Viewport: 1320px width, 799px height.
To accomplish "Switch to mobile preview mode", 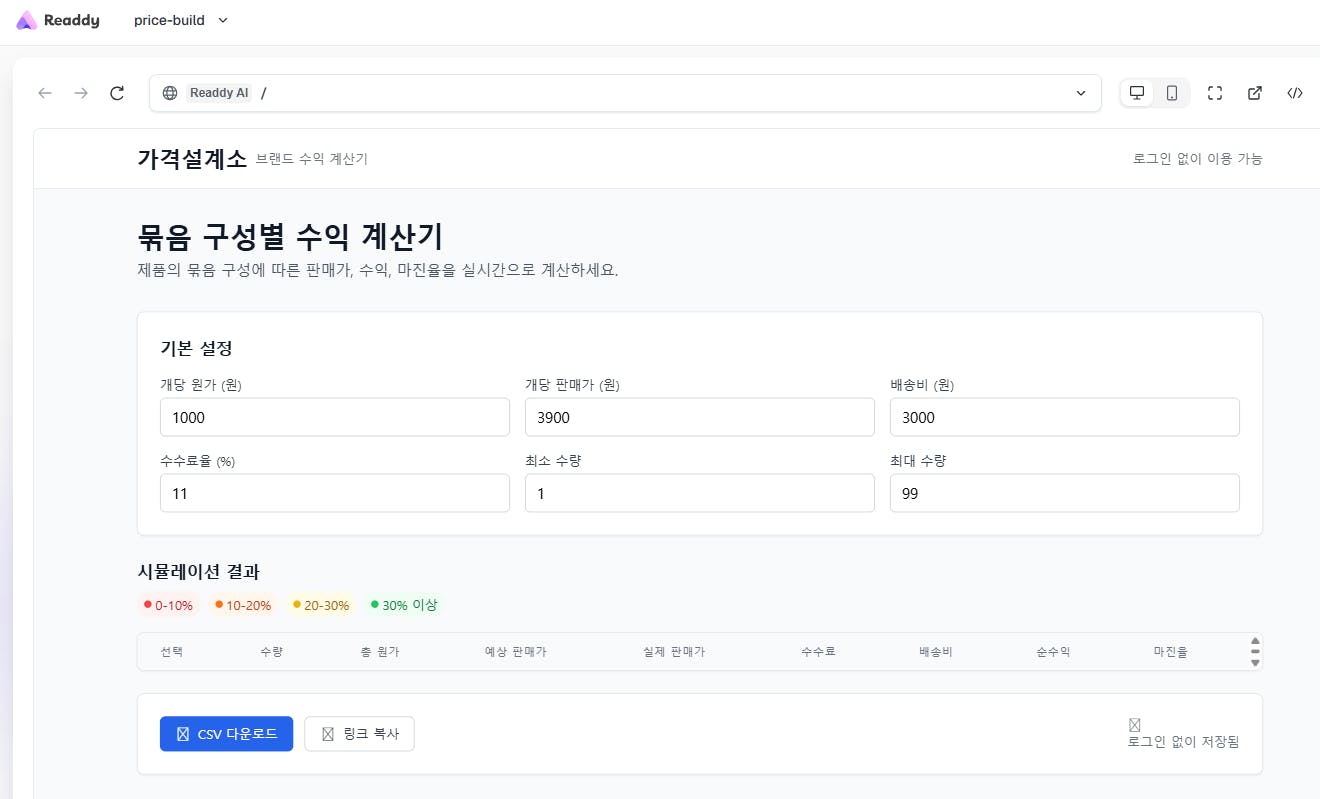I will (1172, 93).
